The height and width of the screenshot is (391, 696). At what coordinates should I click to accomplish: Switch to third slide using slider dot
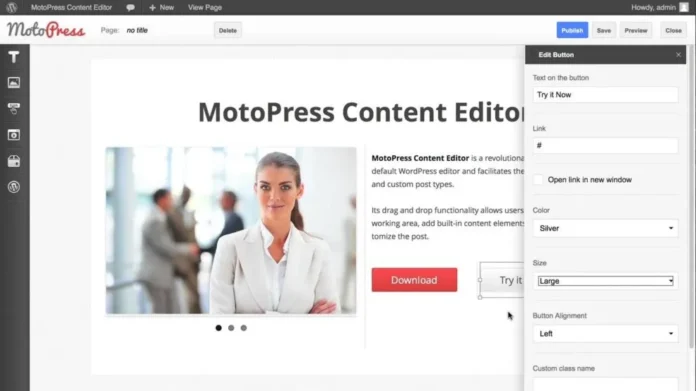[244, 328]
